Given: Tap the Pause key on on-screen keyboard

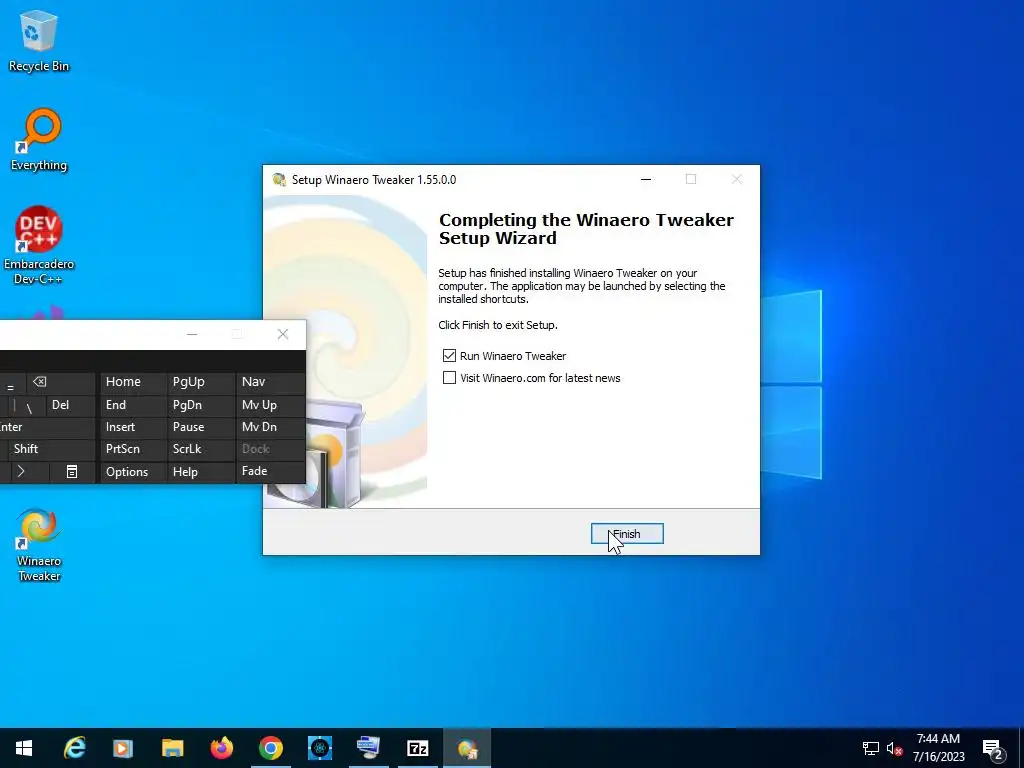Looking at the screenshot, I should [x=200, y=427].
